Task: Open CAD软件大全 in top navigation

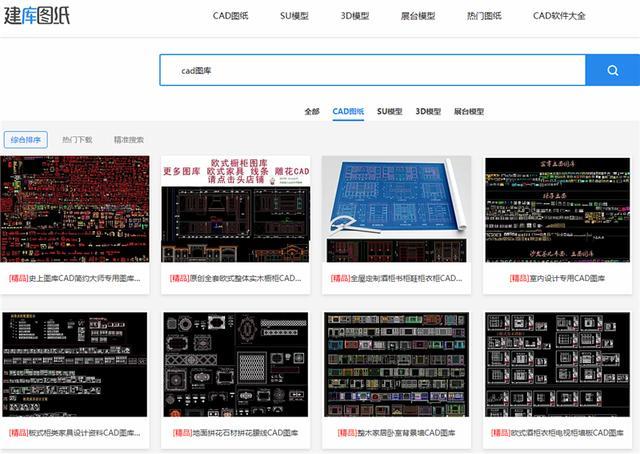Action: pyautogui.click(x=559, y=16)
